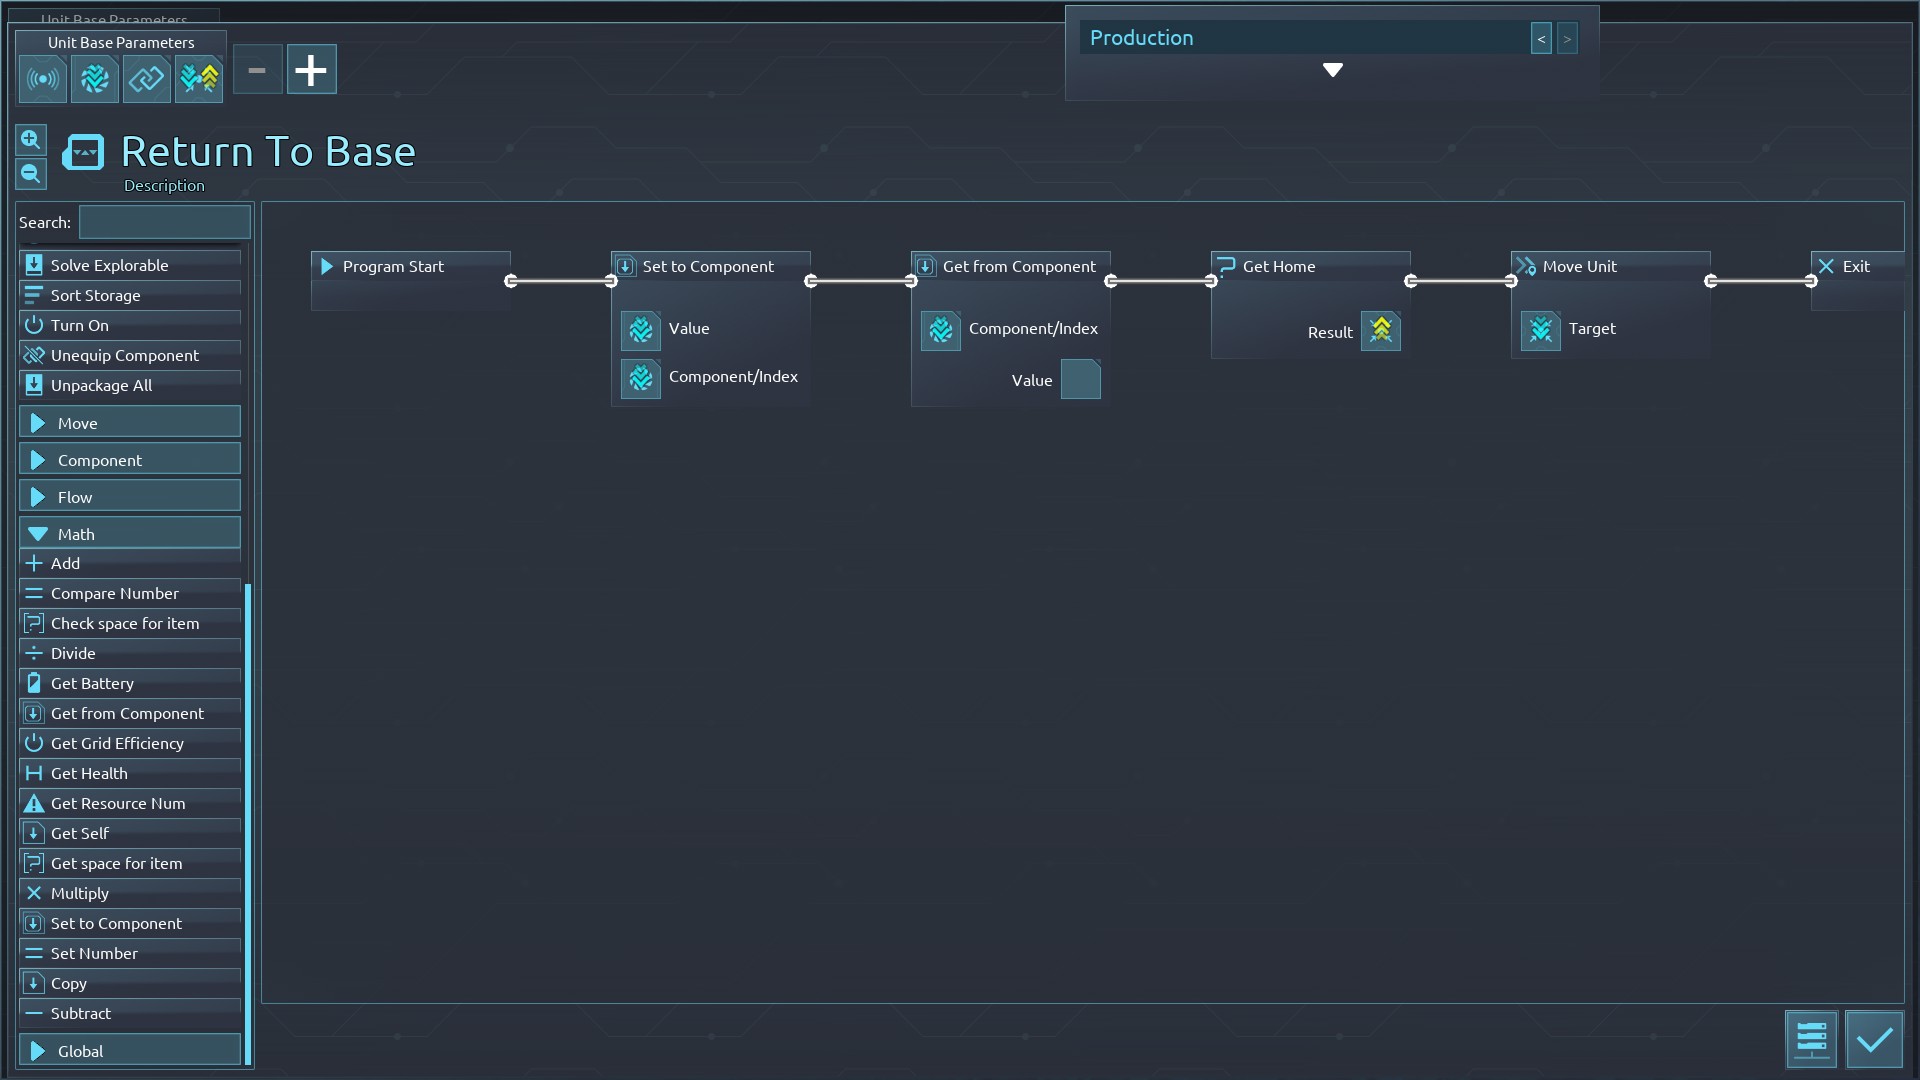Click the Search input field
Viewport: 1920px width, 1080px height.
point(165,222)
